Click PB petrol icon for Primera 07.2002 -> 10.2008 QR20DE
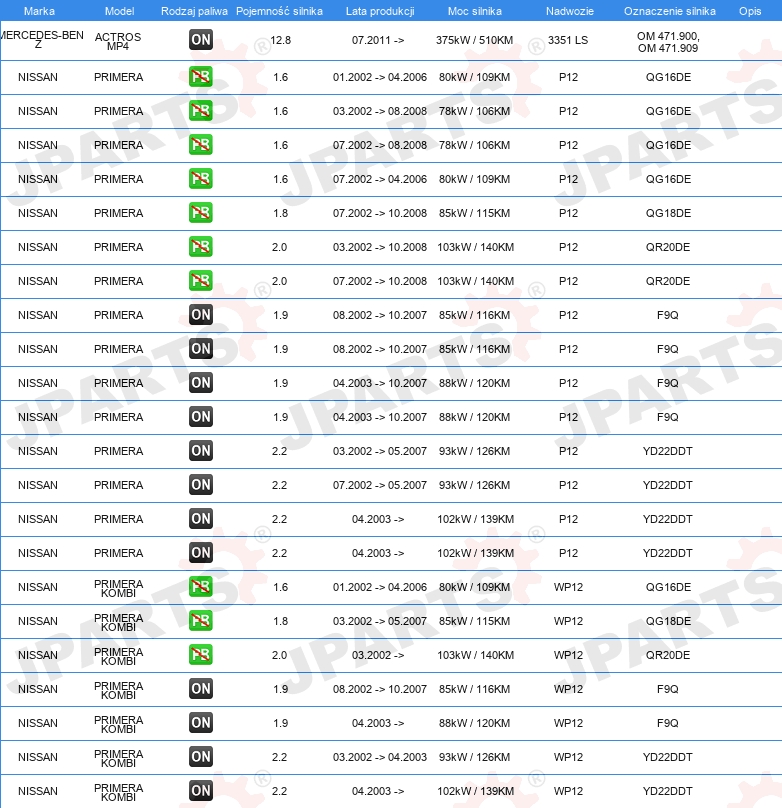Image resolution: width=782 pixels, height=808 pixels. 200,281
